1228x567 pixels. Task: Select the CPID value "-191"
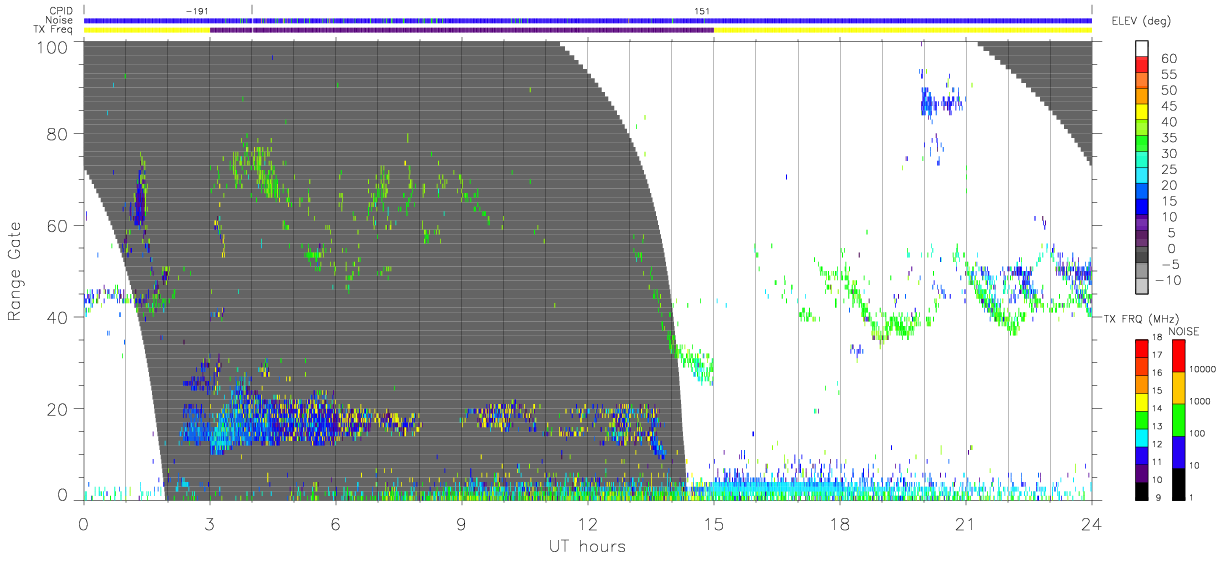click(x=196, y=10)
